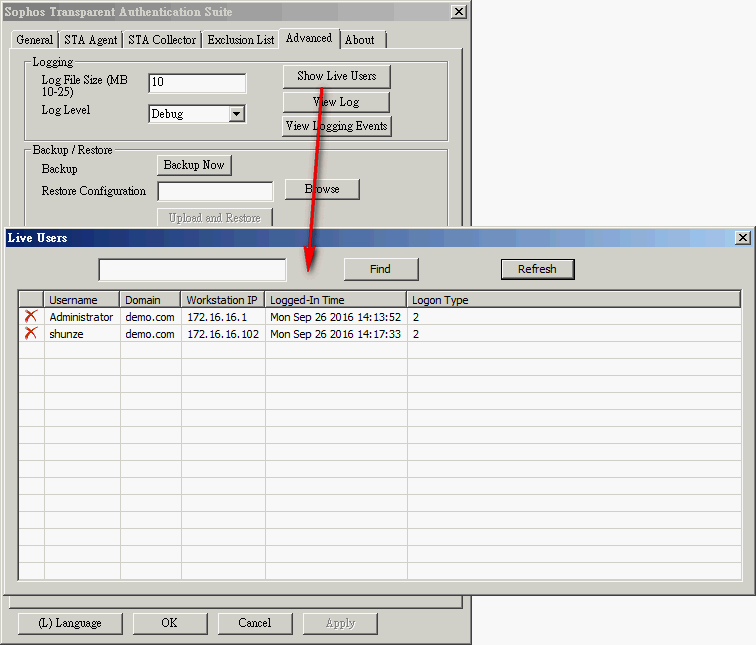
Task: Click login time Mon Sep 26 2016 14:13:52
Action: 336,317
